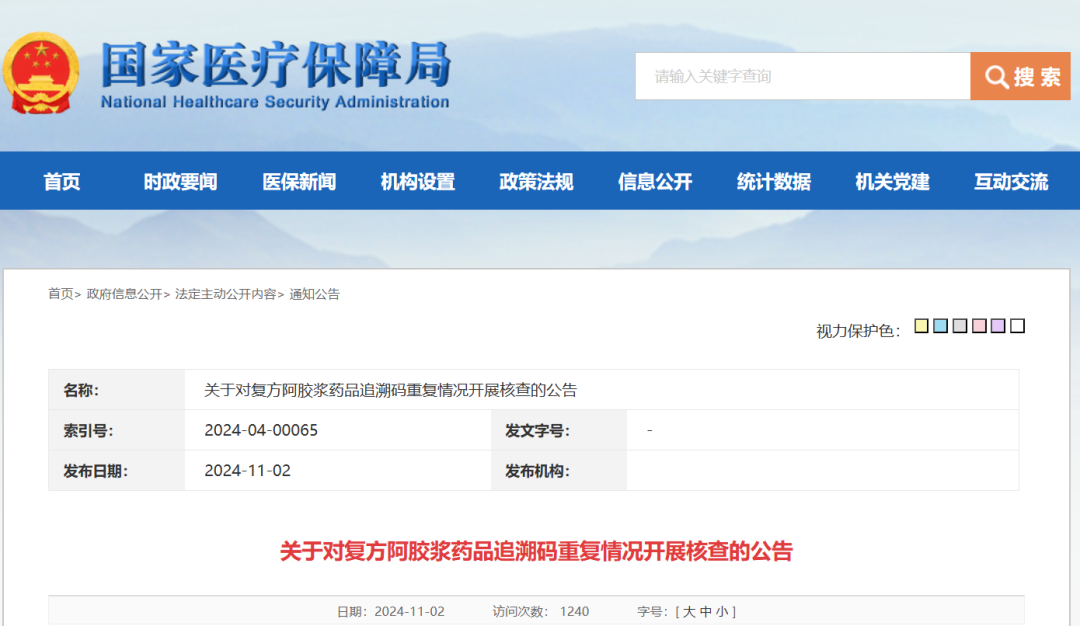Set font size to 小 (small)

[x=722, y=612]
